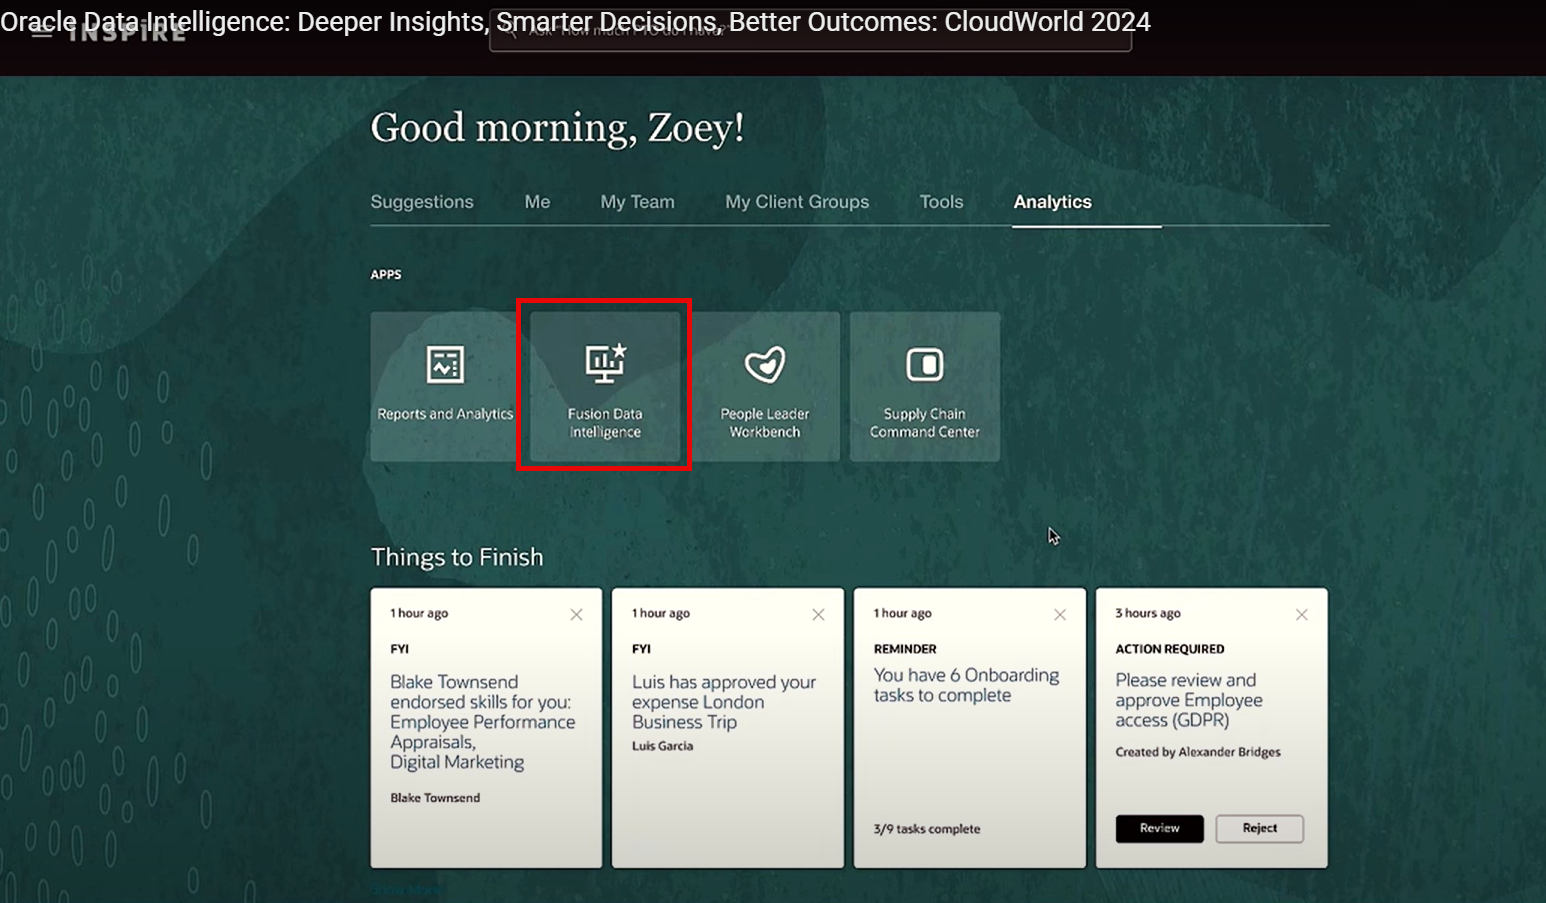Click the 'Luis Garcia' name text
Screen dimensions: 1546x903
(662, 746)
